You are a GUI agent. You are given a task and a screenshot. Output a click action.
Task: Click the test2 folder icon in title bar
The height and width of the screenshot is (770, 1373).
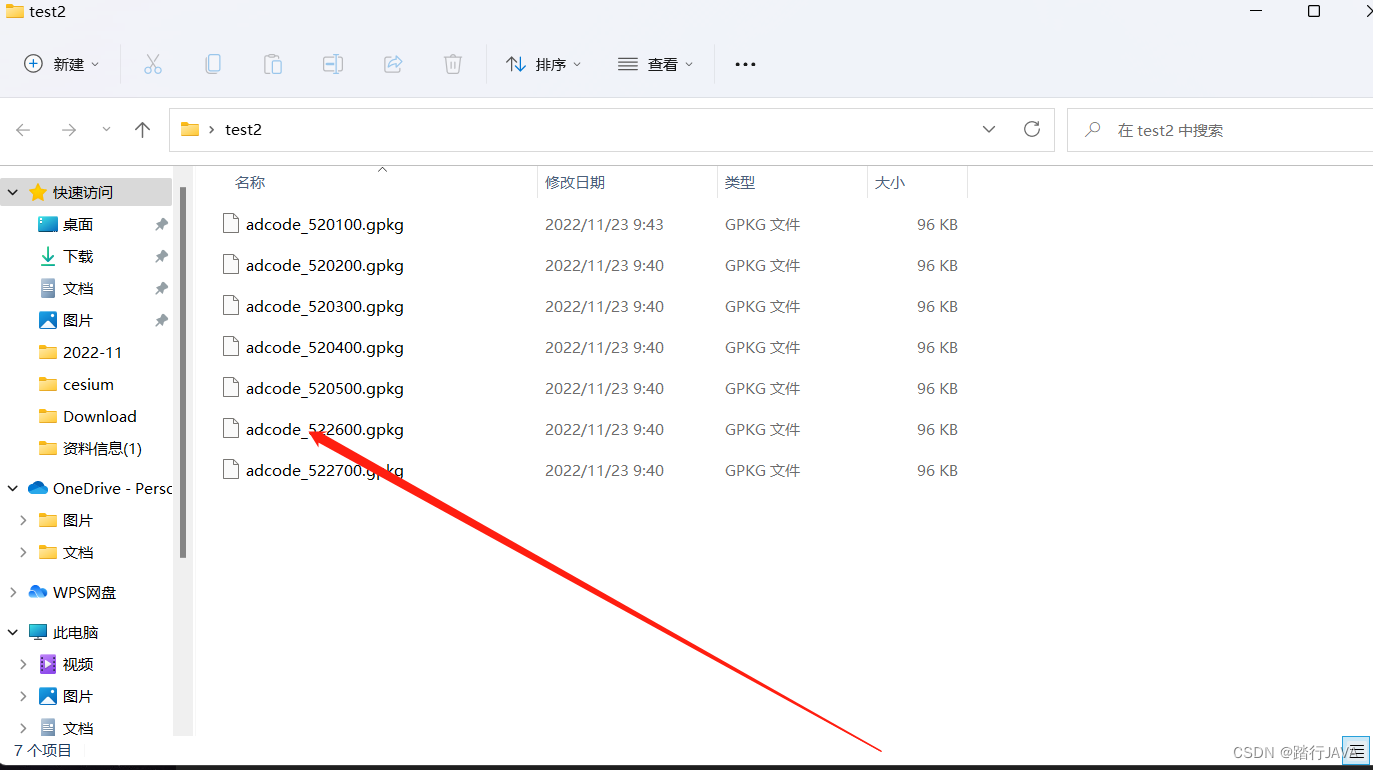point(14,11)
